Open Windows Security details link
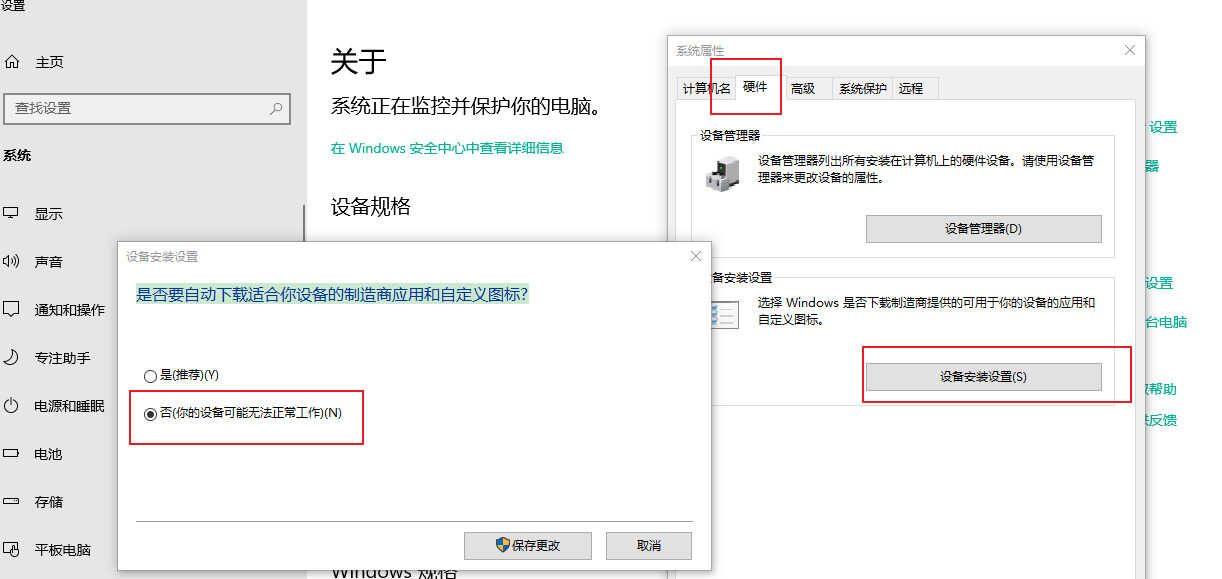 pos(447,148)
